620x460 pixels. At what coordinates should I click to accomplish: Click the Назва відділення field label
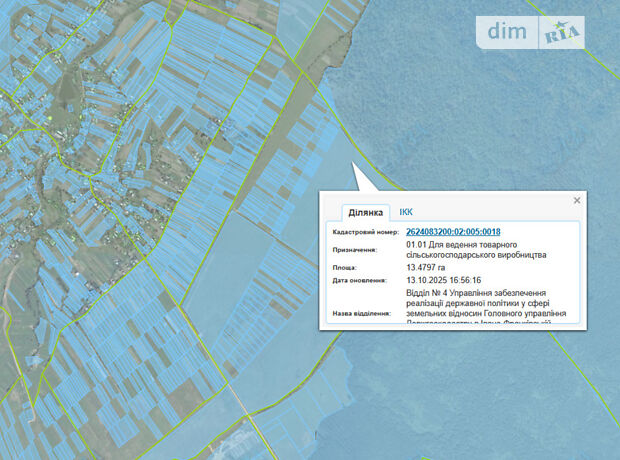pyautogui.click(x=361, y=314)
